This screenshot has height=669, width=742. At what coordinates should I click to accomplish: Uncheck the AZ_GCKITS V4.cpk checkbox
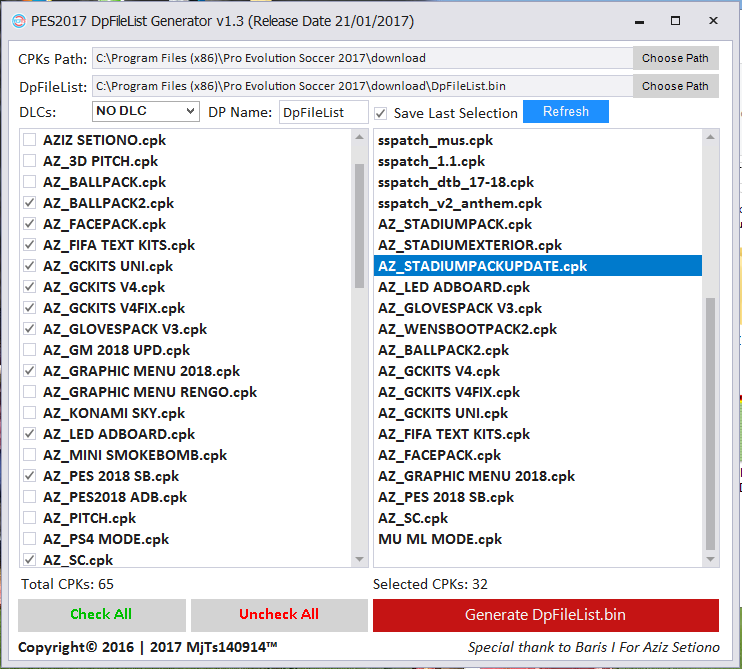pyautogui.click(x=29, y=287)
